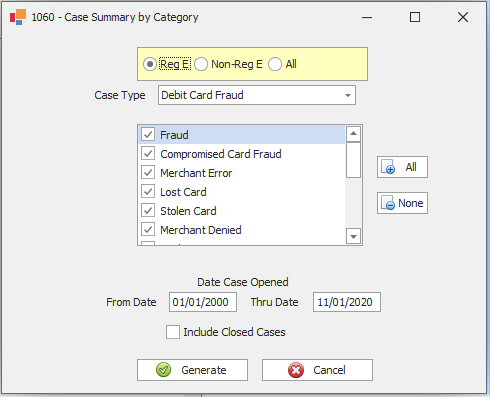Screen dimensions: 490x397
Task: Uncheck the Merchant Error checkbox
Action: click(x=148, y=173)
